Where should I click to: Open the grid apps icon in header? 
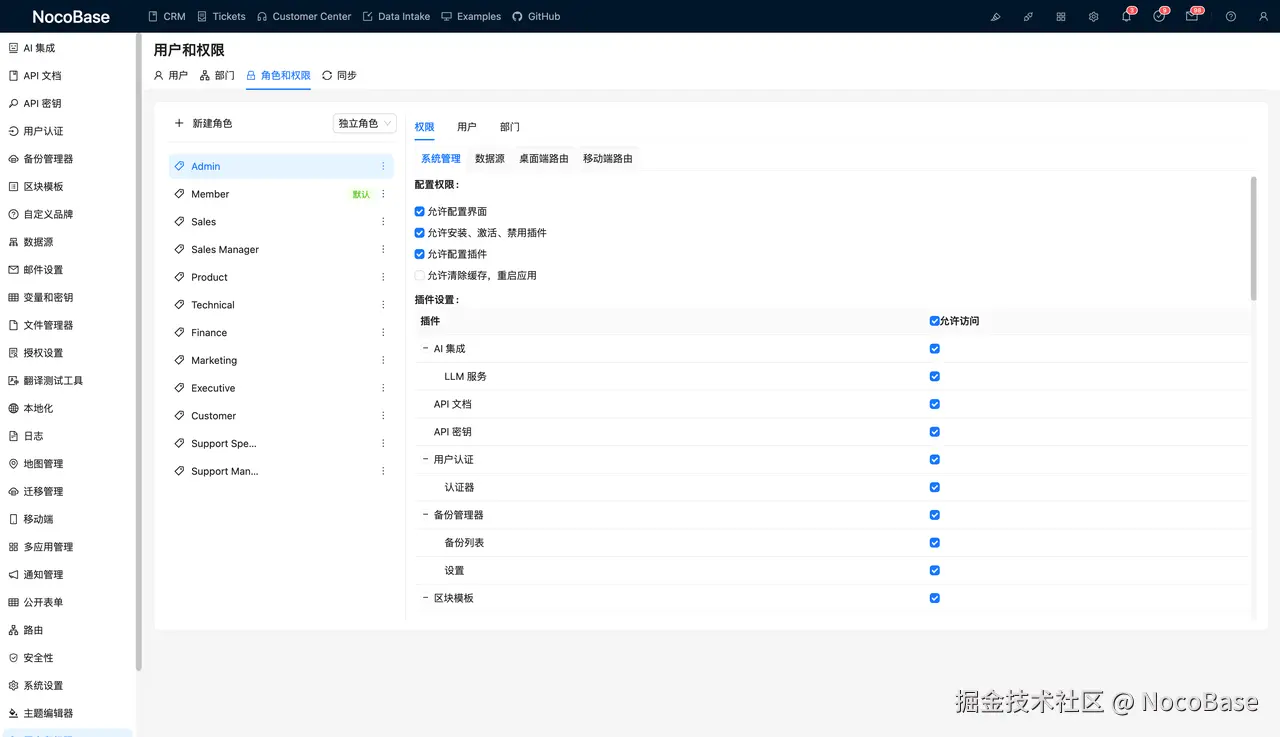pos(1061,16)
